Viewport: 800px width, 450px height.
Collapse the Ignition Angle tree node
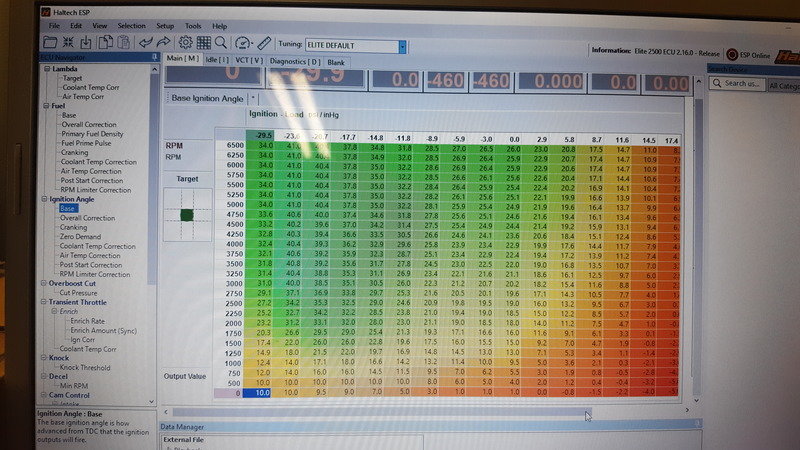[44, 199]
